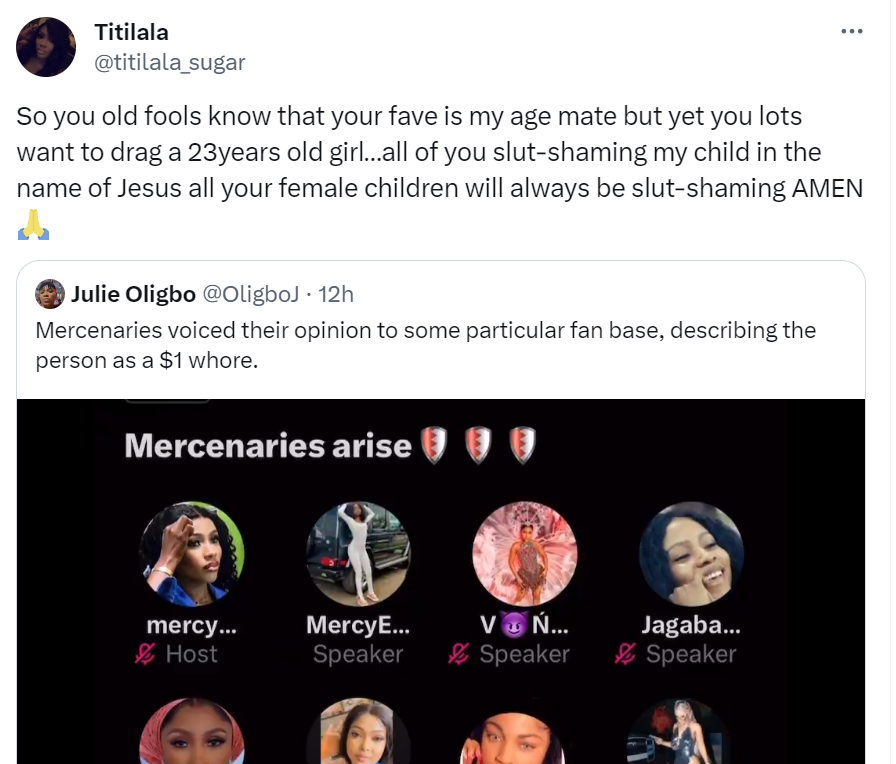The height and width of the screenshot is (764, 896).
Task: Click muted mic icon beside V…Ń Speaker
Action: [x=460, y=655]
